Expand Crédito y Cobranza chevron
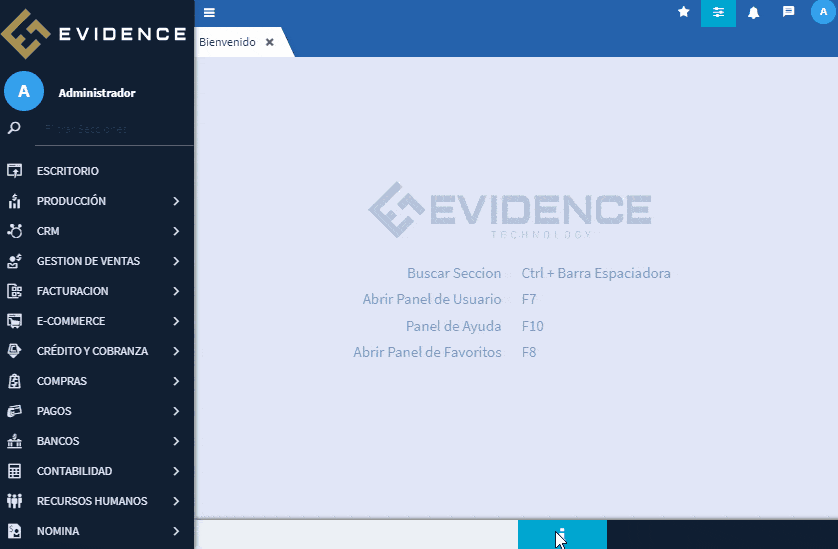The width and height of the screenshot is (838, 549). pos(176,351)
